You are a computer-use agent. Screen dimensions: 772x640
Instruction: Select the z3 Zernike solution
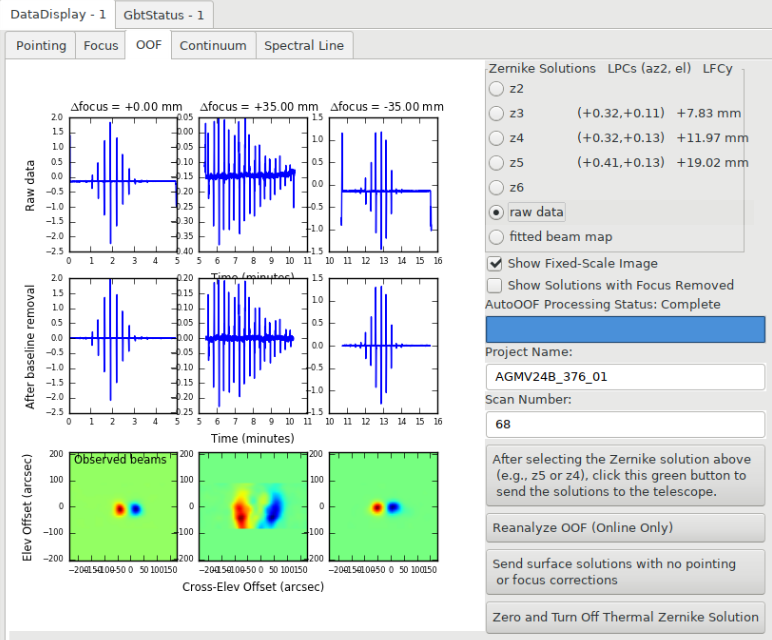click(496, 113)
